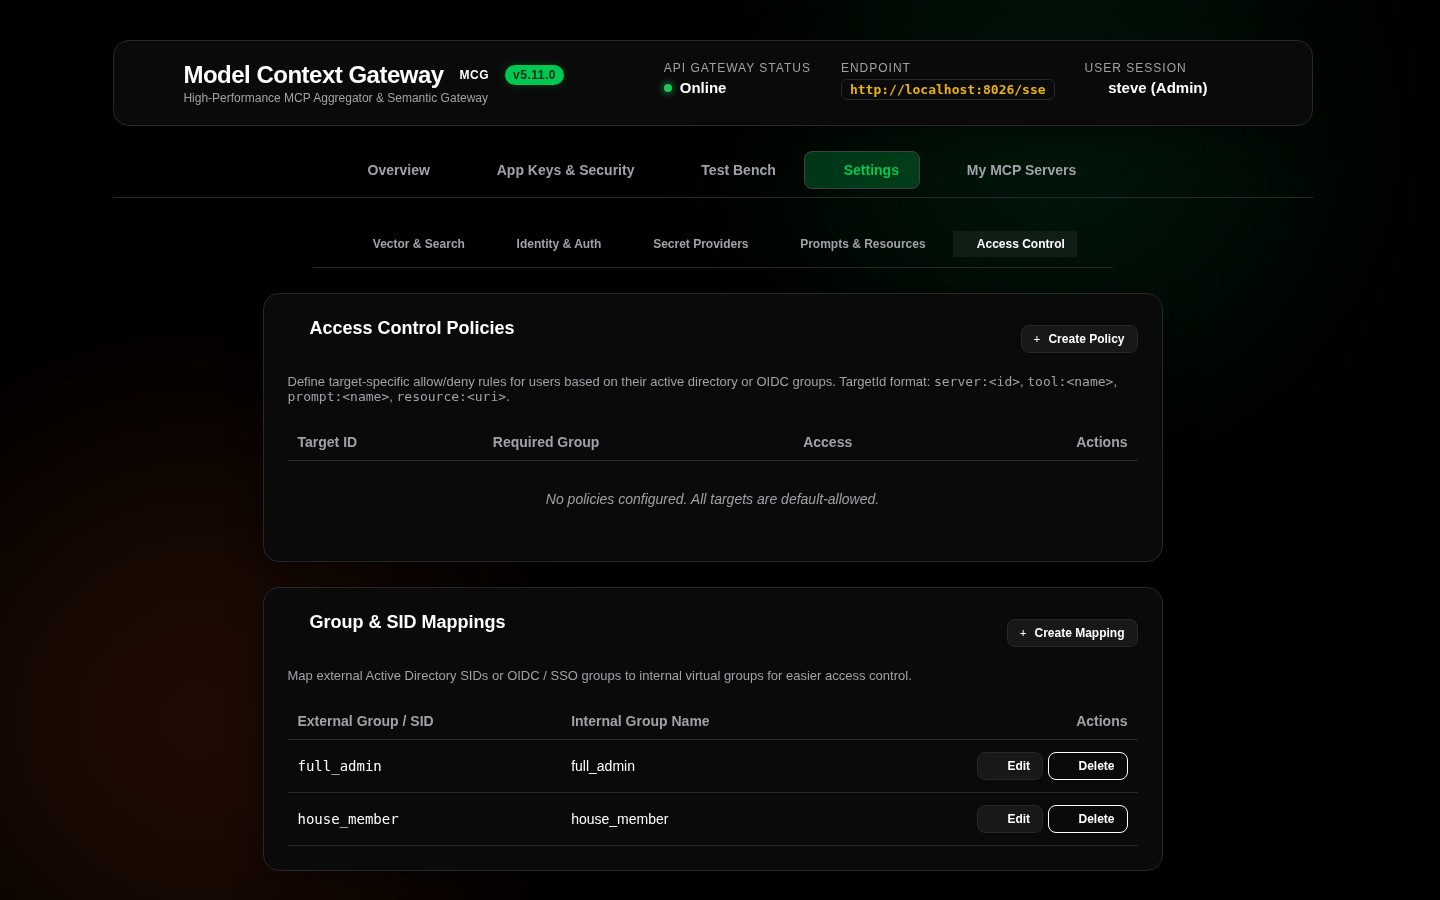This screenshot has height=900, width=1440.
Task: Click the 'No policies configured' message
Action: pyautogui.click(x=712, y=499)
